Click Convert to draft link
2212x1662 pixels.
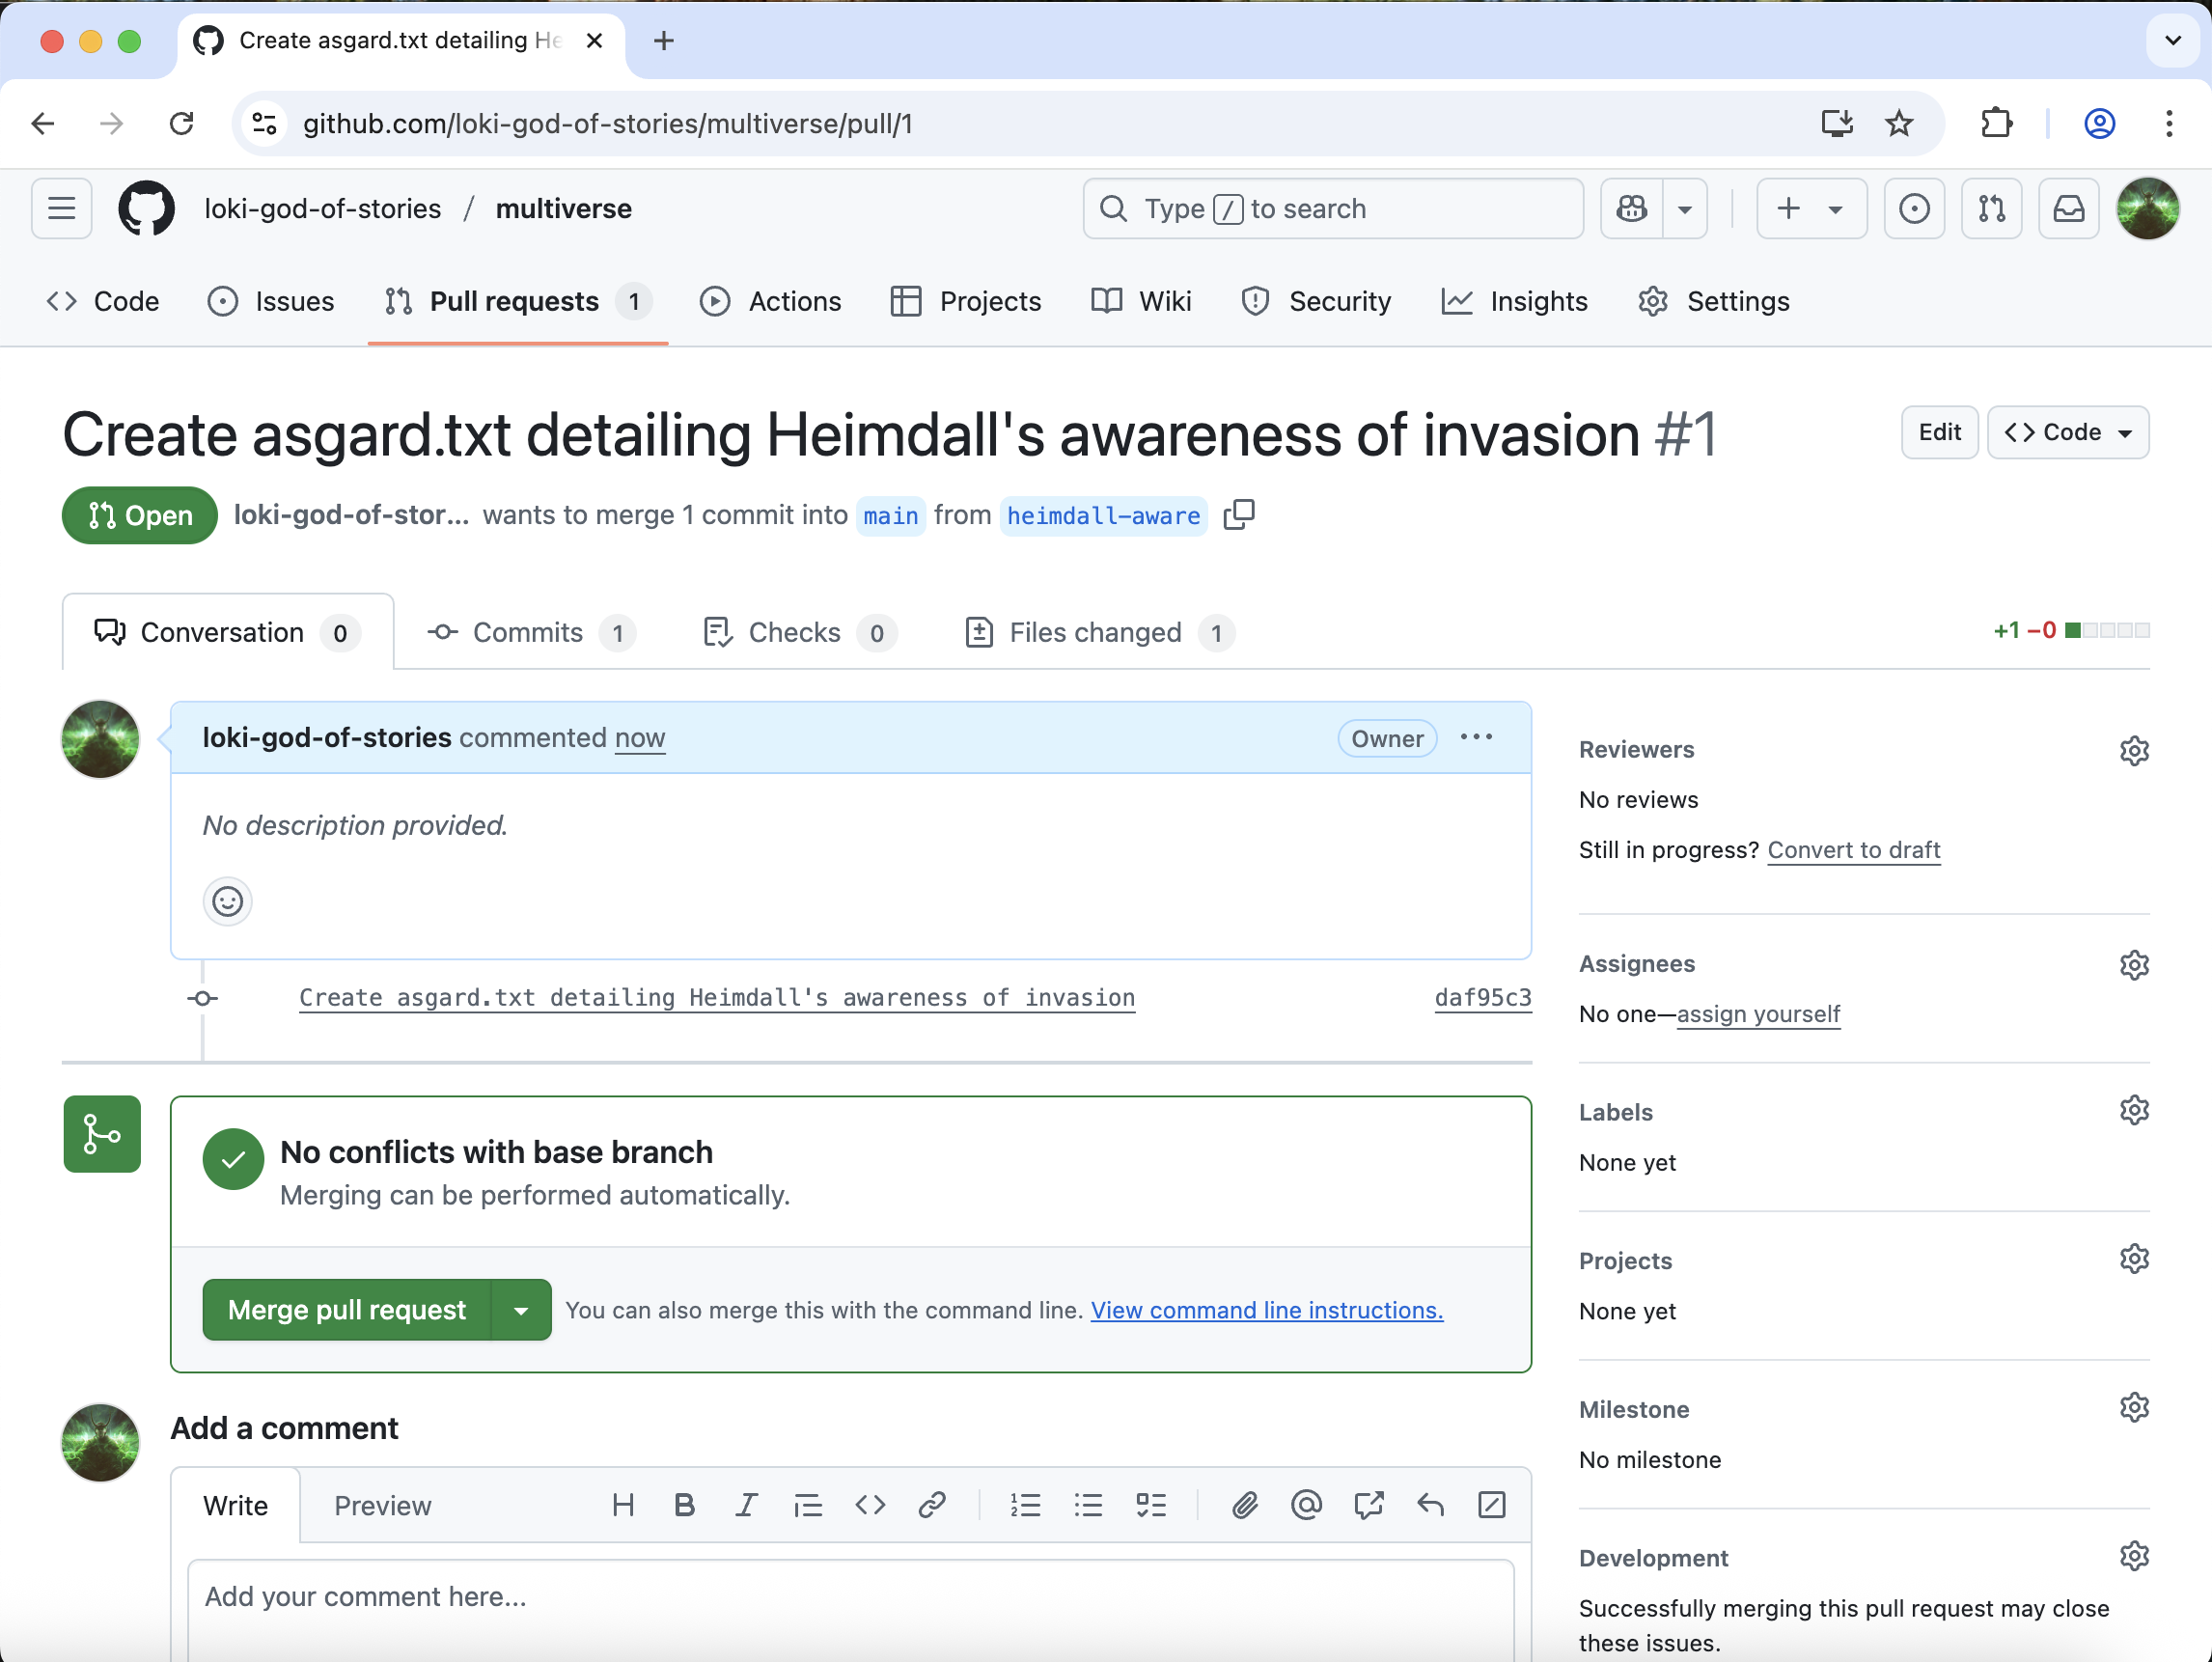click(x=1853, y=849)
